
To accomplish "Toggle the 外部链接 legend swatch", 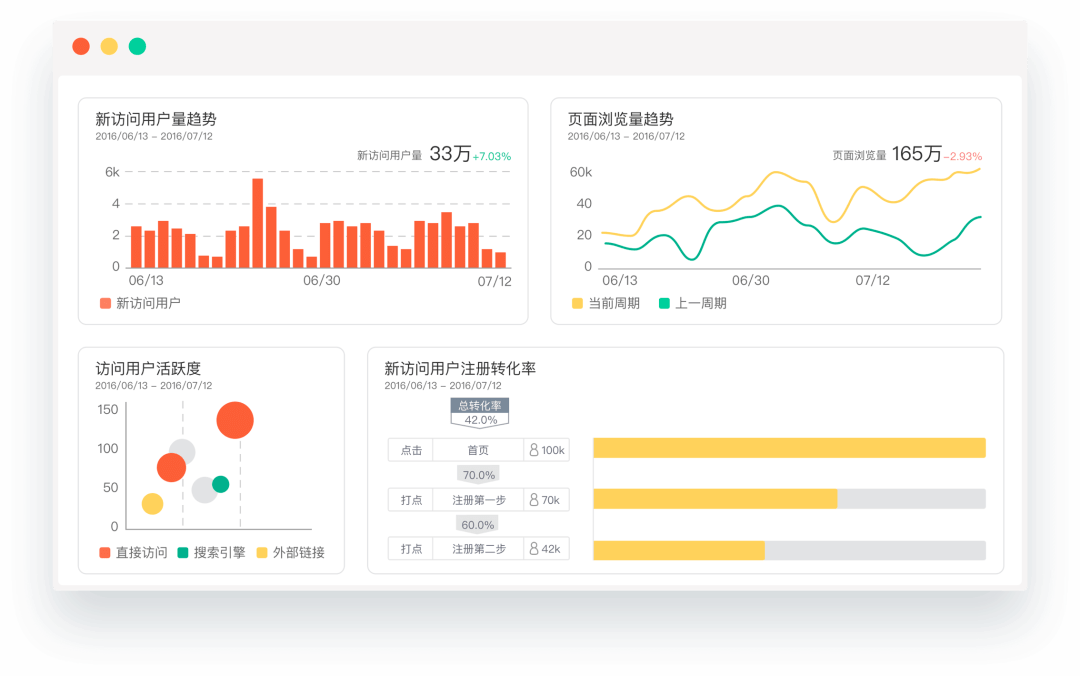I will (262, 553).
